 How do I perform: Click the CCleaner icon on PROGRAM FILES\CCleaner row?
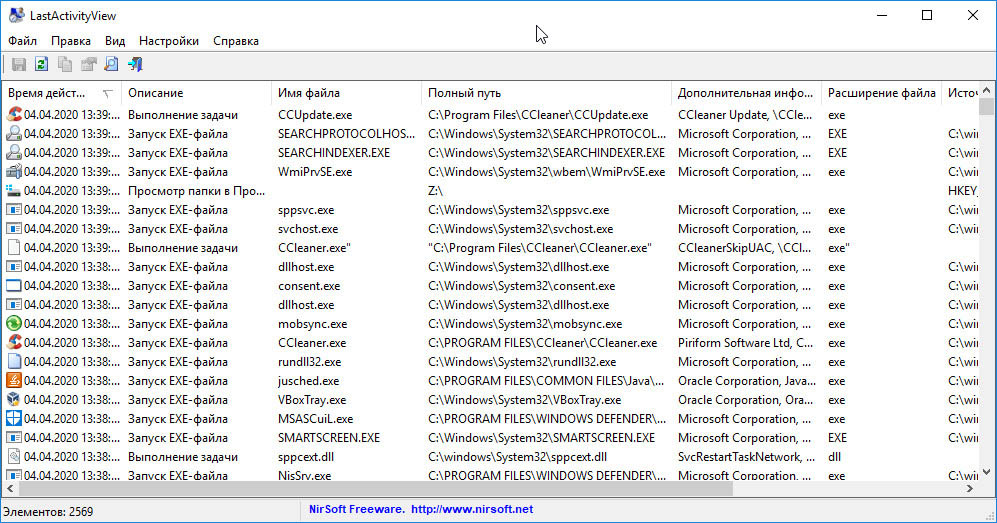[14, 343]
